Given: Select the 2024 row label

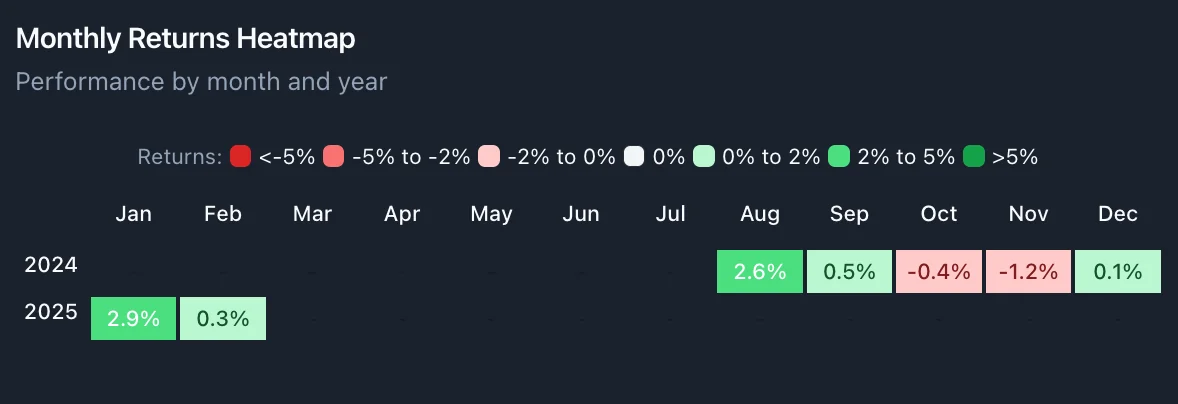Looking at the screenshot, I should pos(51,266).
